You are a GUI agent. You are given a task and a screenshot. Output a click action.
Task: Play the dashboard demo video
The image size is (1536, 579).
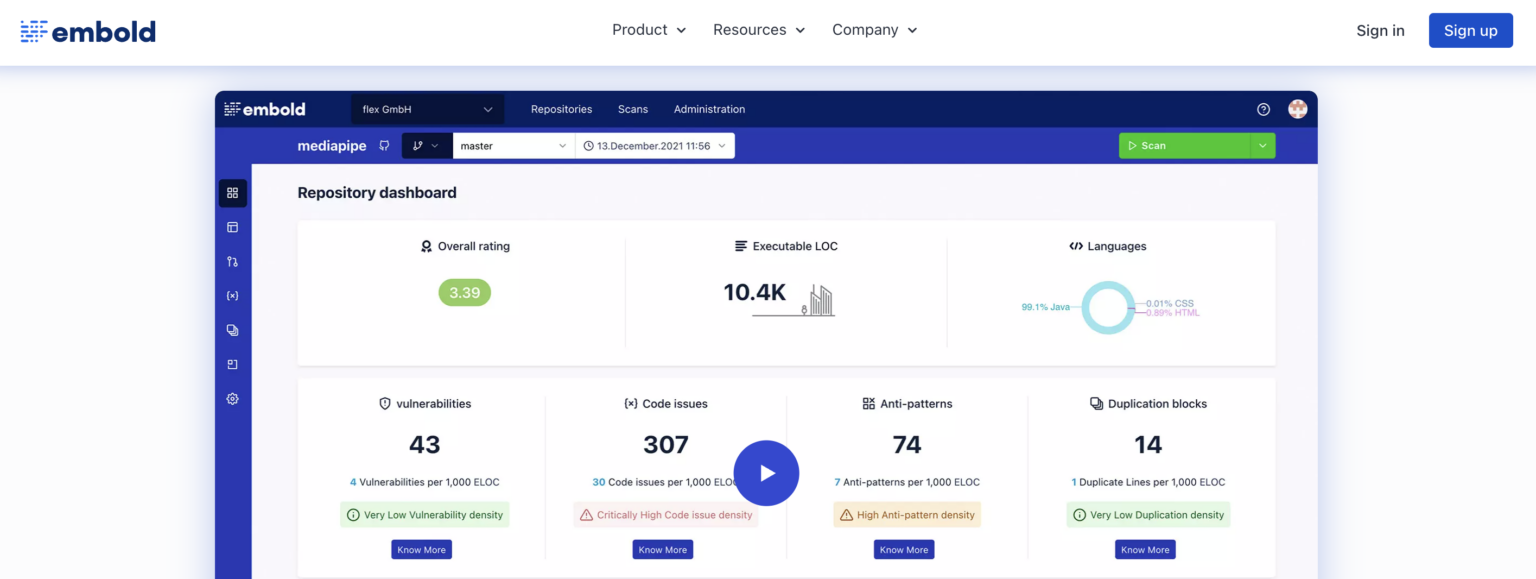(766, 473)
